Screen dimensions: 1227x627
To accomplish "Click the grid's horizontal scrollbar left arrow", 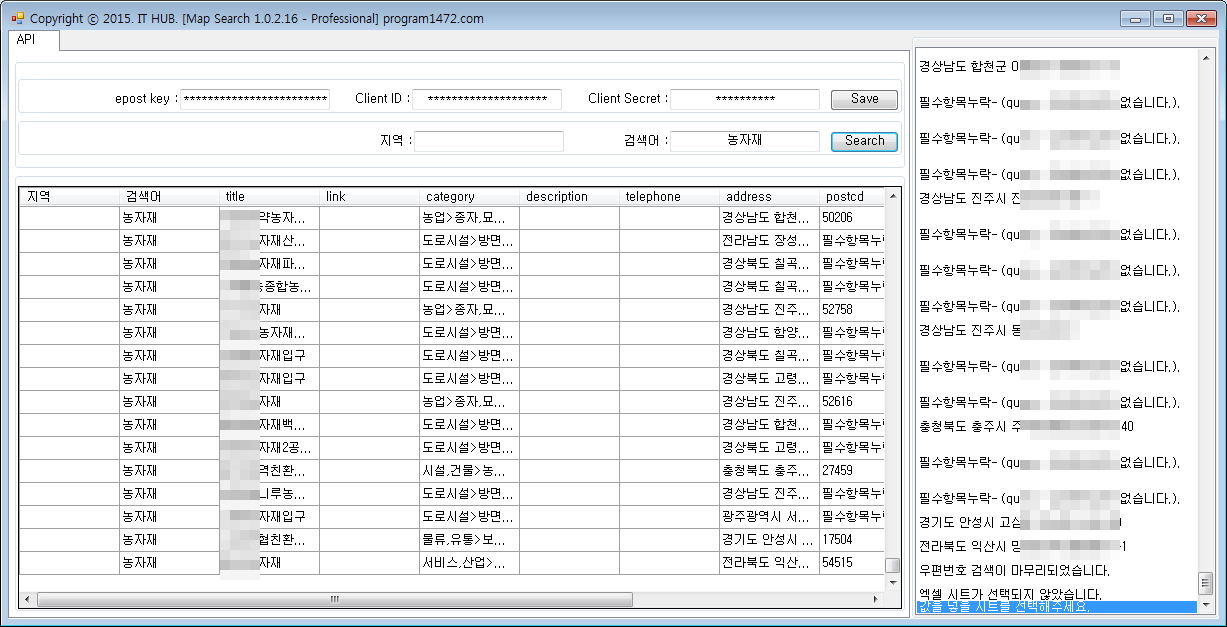I will click(x=28, y=599).
